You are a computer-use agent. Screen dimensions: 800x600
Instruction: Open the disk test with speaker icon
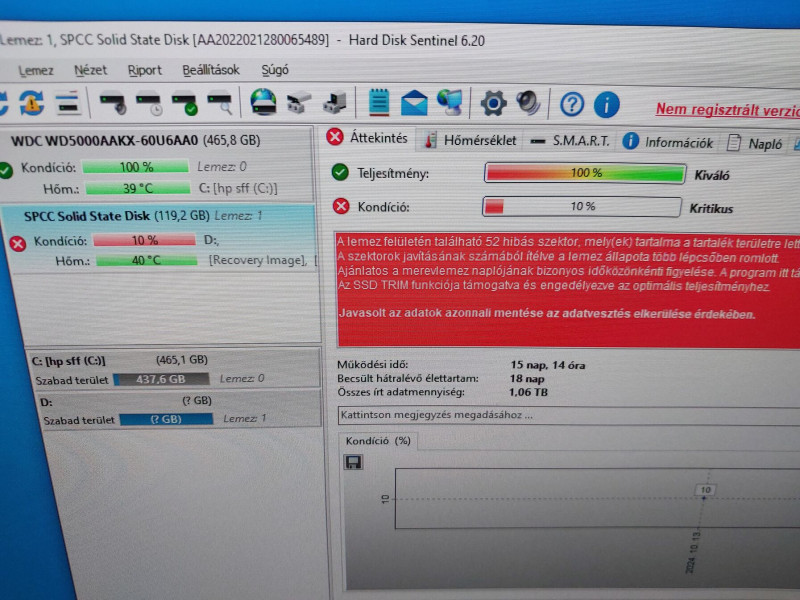click(113, 103)
